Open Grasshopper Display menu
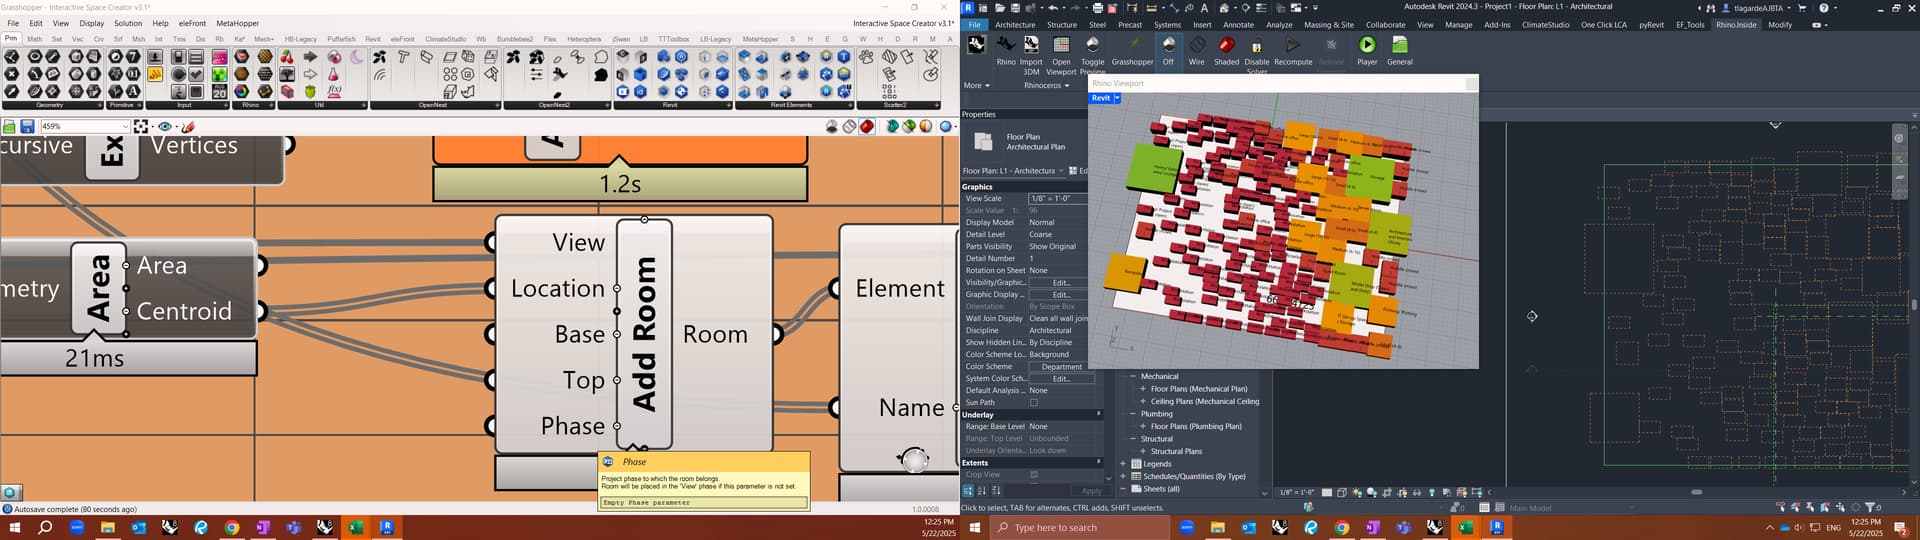Viewport: 1920px width, 540px height. tap(91, 23)
